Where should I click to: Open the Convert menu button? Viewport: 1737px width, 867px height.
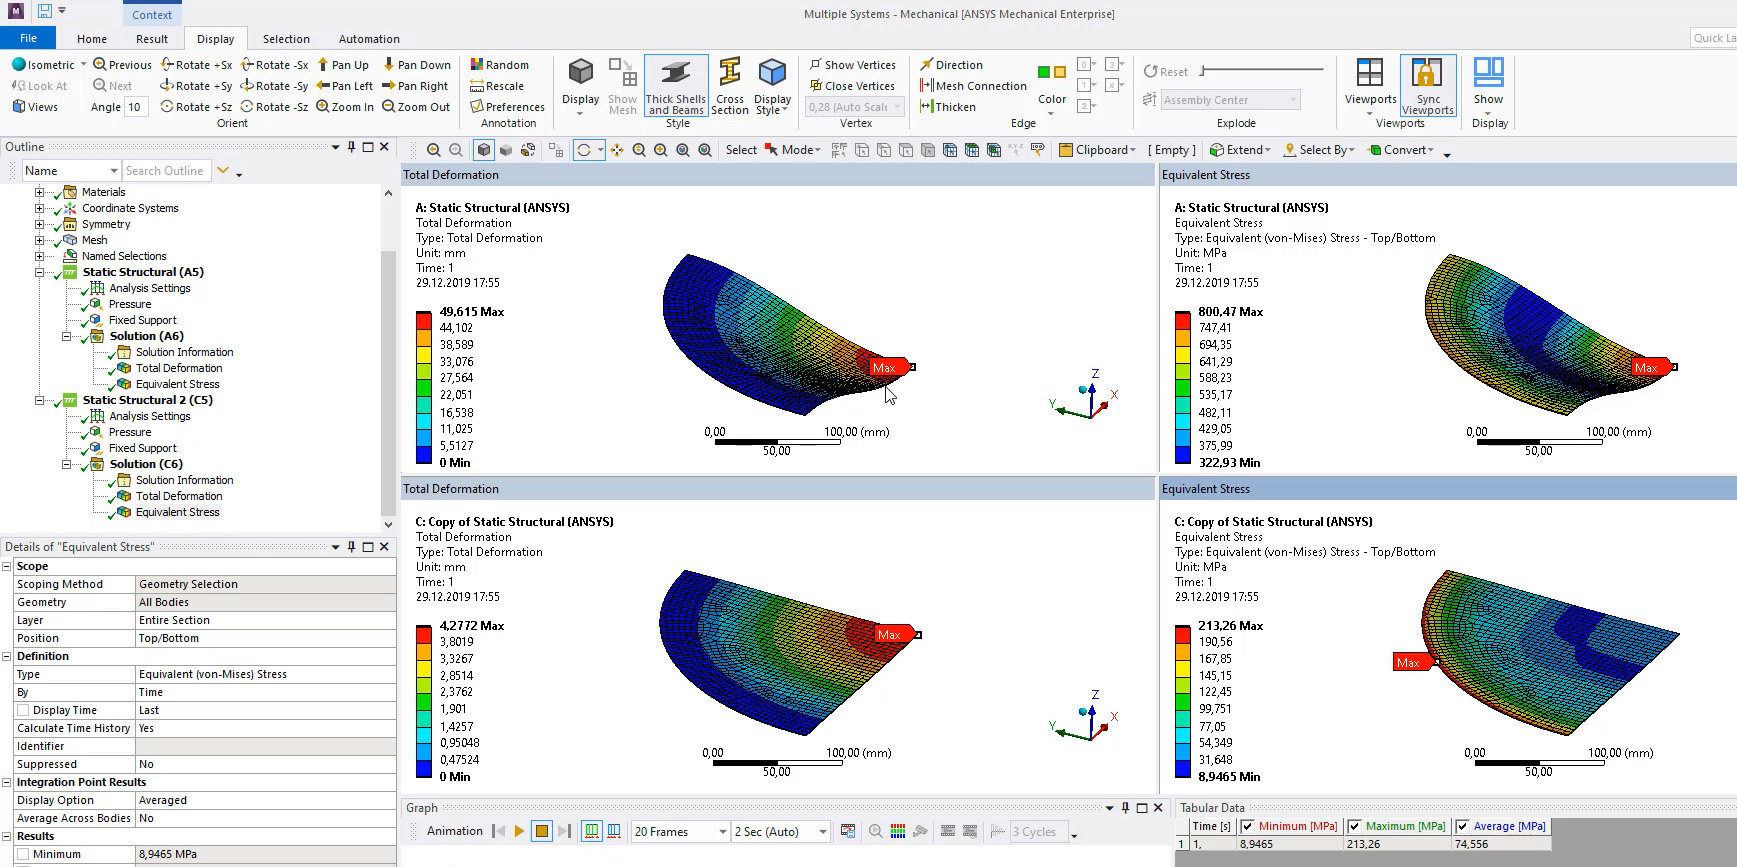click(1401, 150)
